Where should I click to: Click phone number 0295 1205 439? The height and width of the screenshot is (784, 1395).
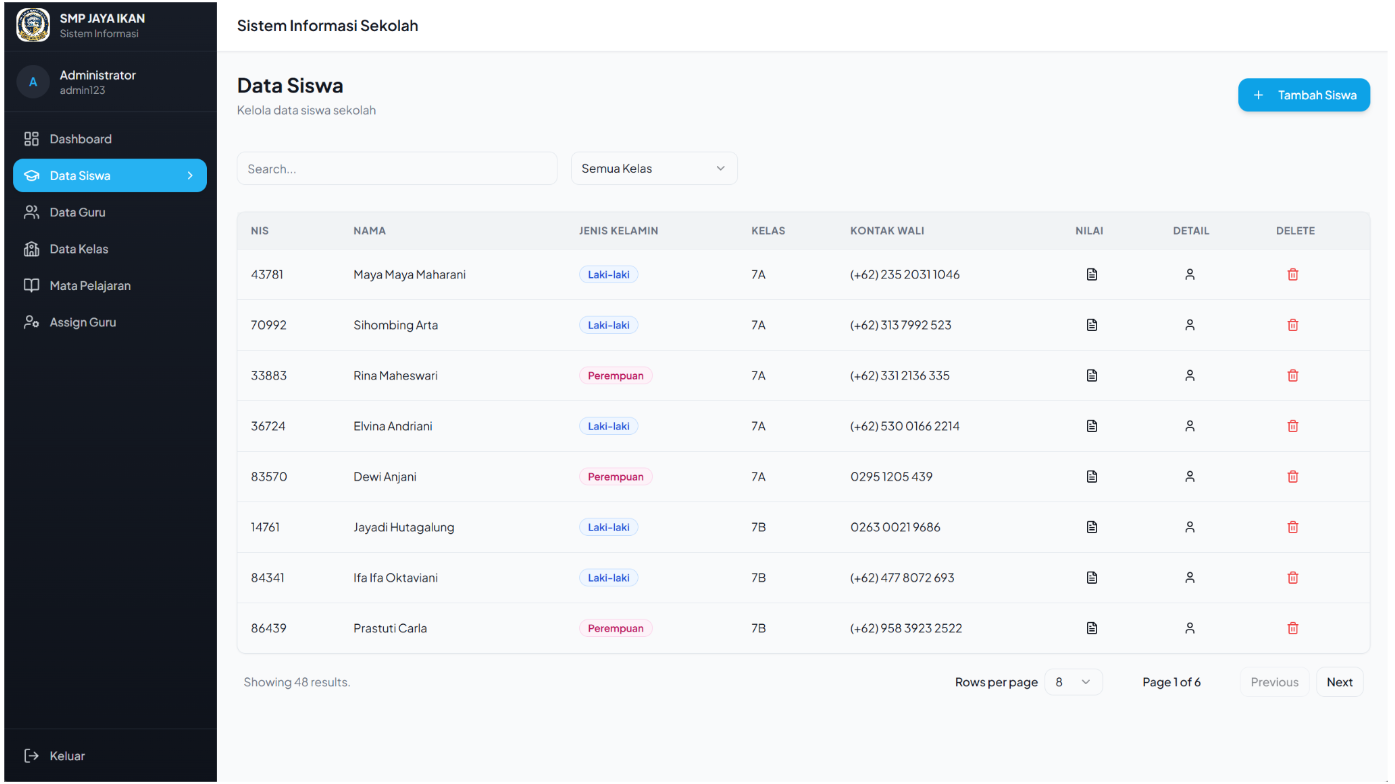pyautogui.click(x=892, y=477)
